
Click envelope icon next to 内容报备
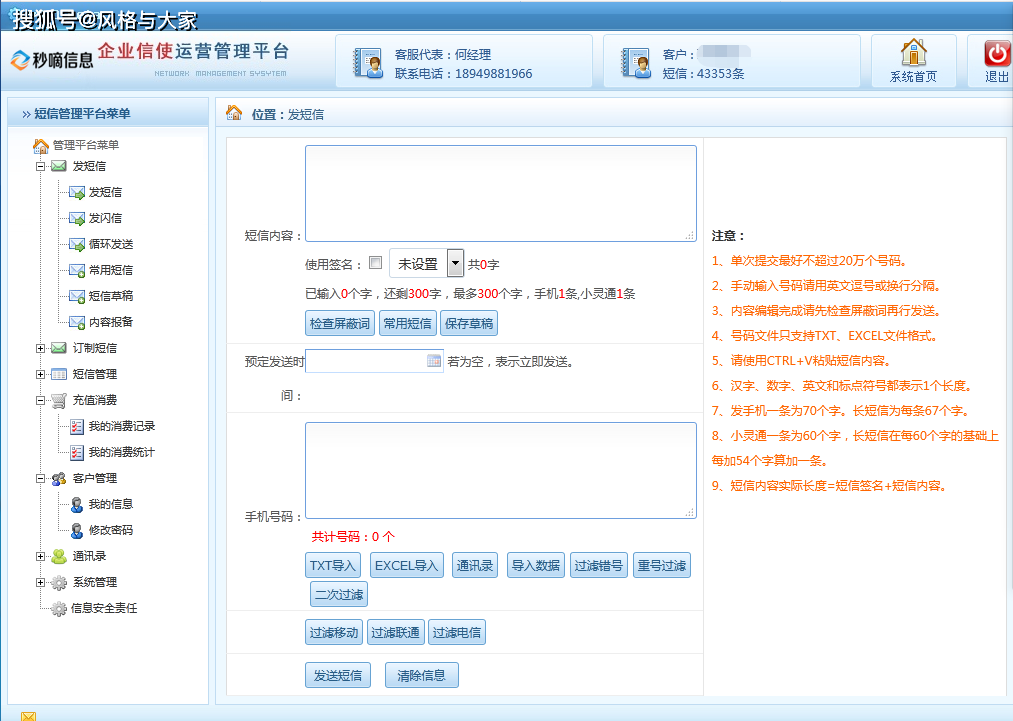[x=77, y=322]
